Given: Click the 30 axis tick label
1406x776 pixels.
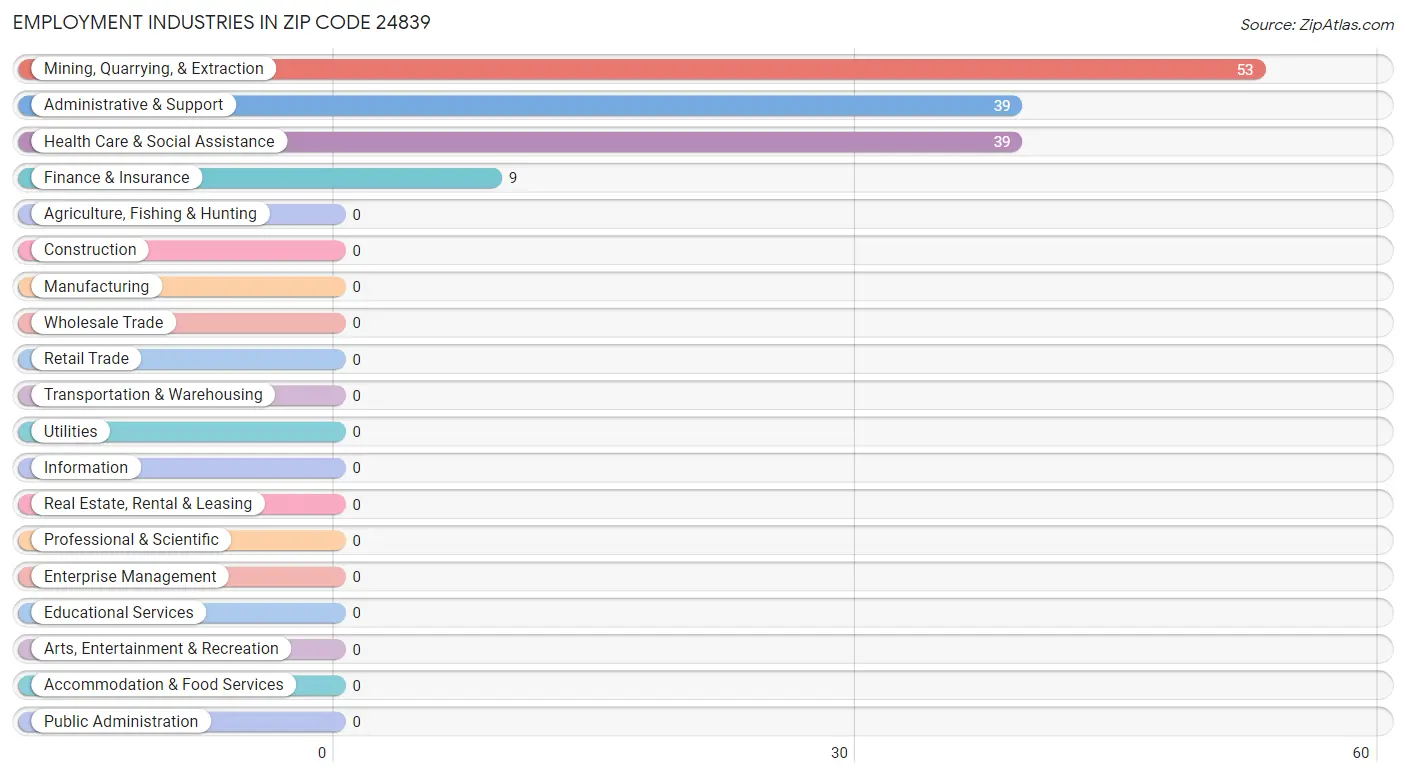Looking at the screenshot, I should coord(840,753).
